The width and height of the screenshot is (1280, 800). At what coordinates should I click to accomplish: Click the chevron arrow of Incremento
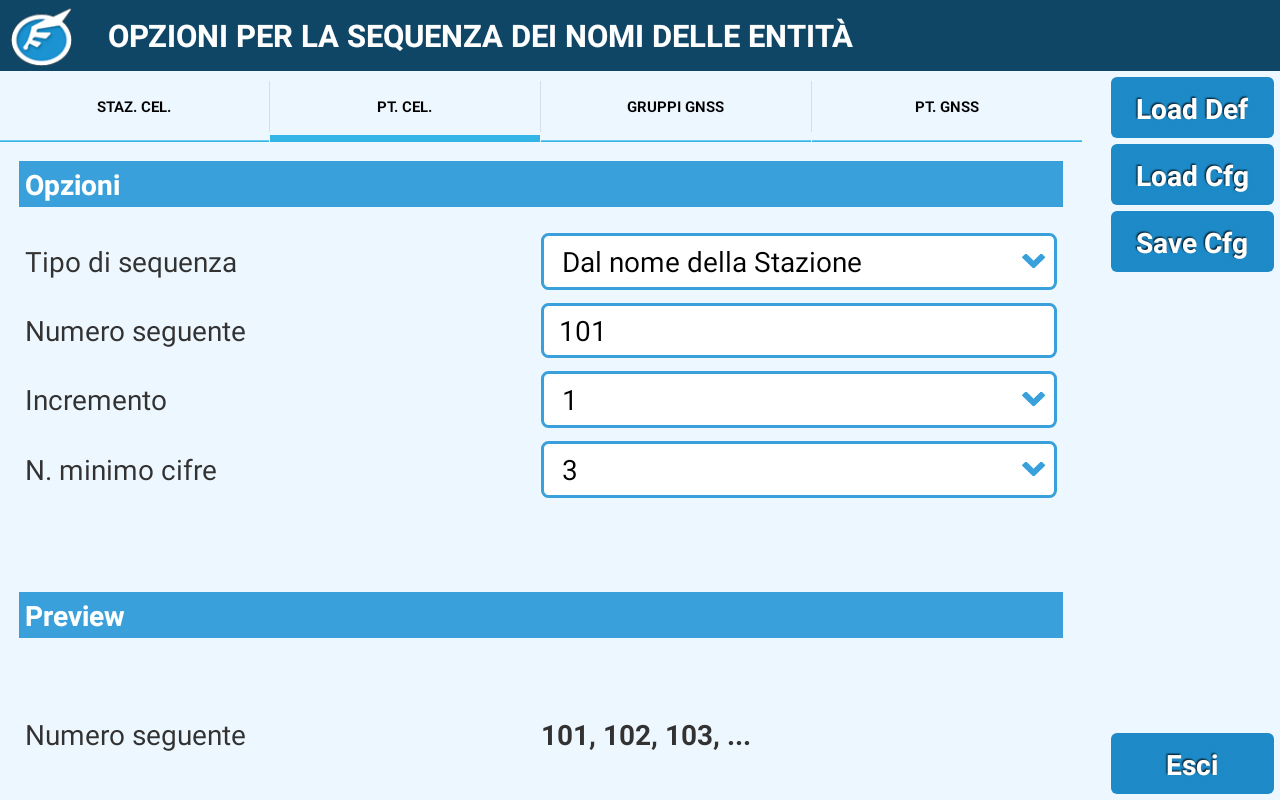pyautogui.click(x=1033, y=400)
